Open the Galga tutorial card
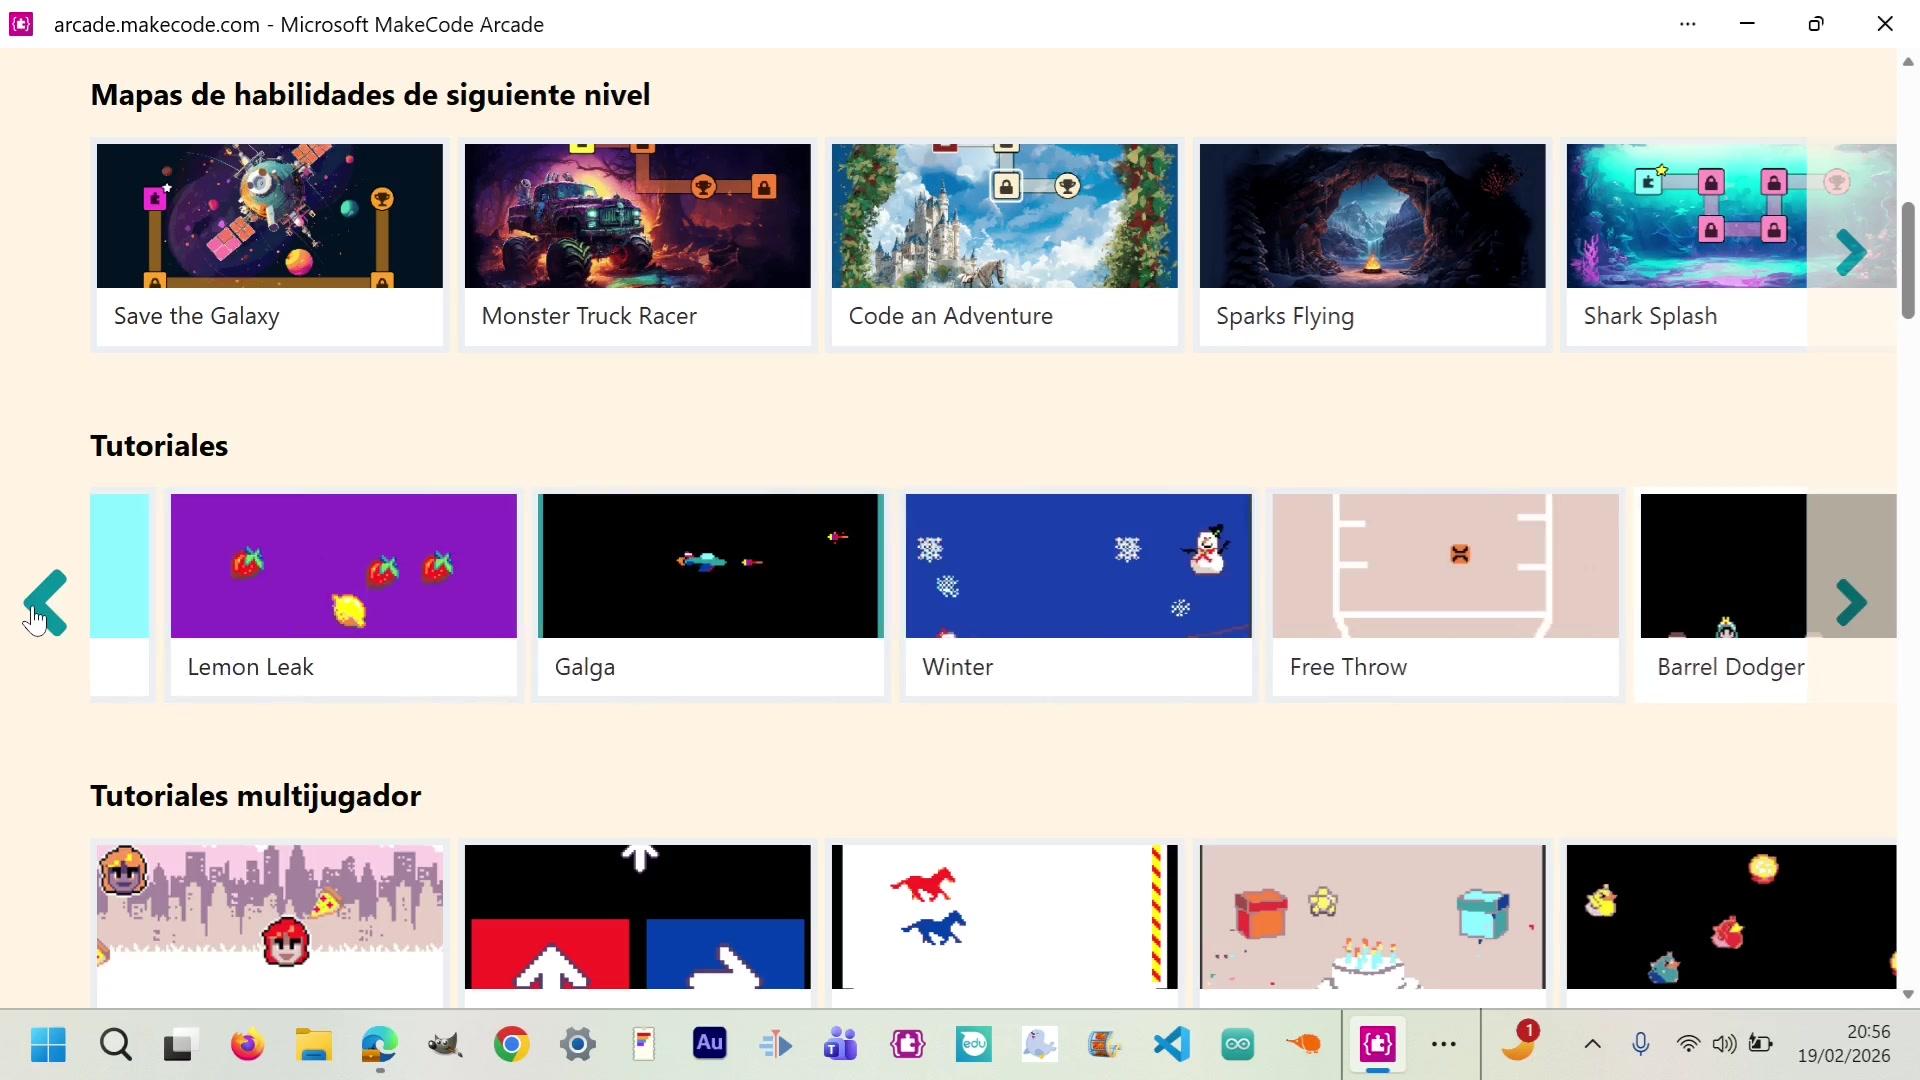This screenshot has height=1080, width=1920. click(x=710, y=594)
